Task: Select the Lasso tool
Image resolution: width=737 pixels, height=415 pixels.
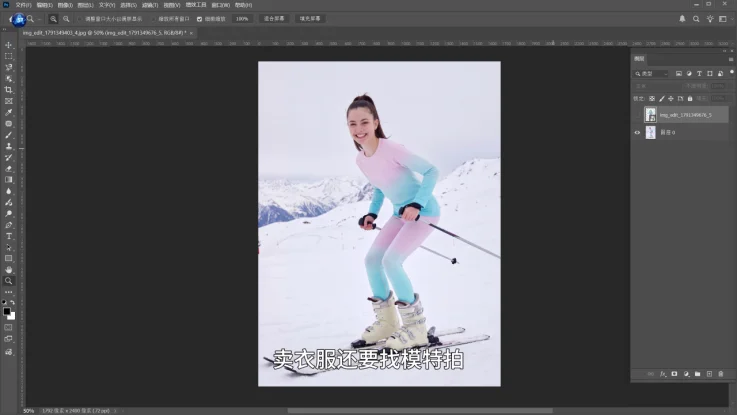Action: pos(8,67)
